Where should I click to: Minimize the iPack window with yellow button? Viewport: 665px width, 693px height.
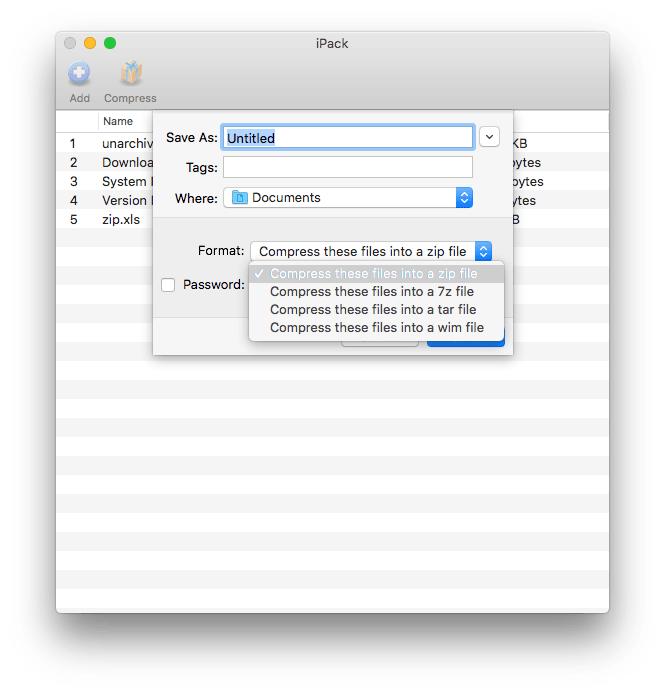pos(90,43)
